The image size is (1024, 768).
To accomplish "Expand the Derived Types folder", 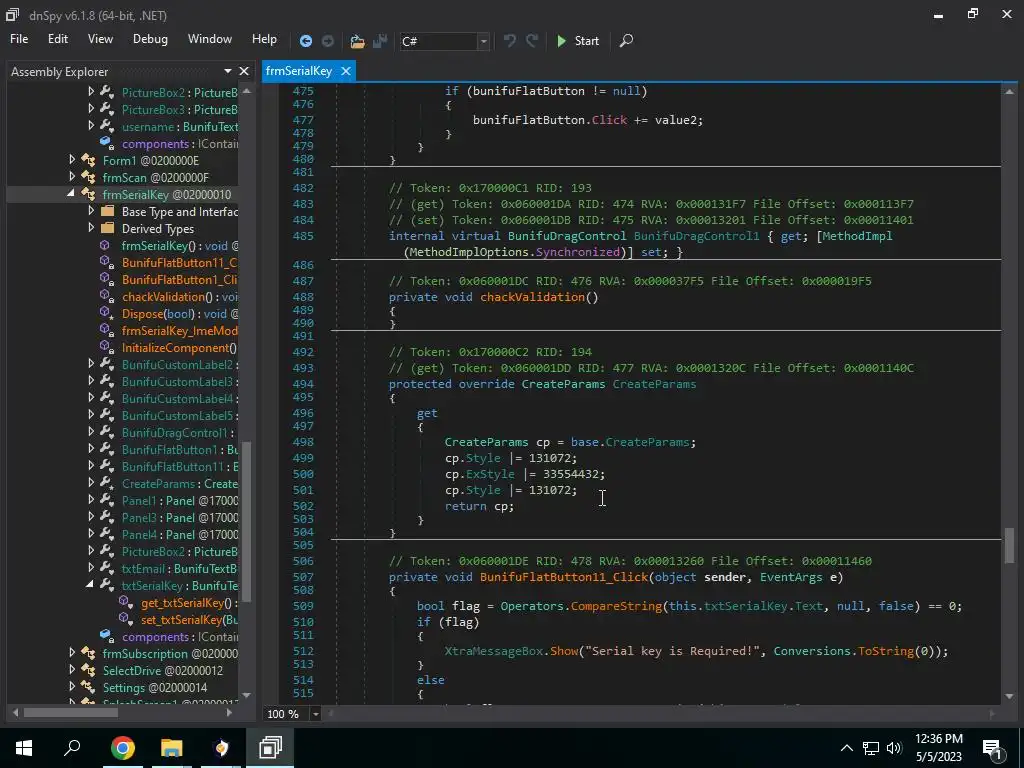I will tap(91, 228).
